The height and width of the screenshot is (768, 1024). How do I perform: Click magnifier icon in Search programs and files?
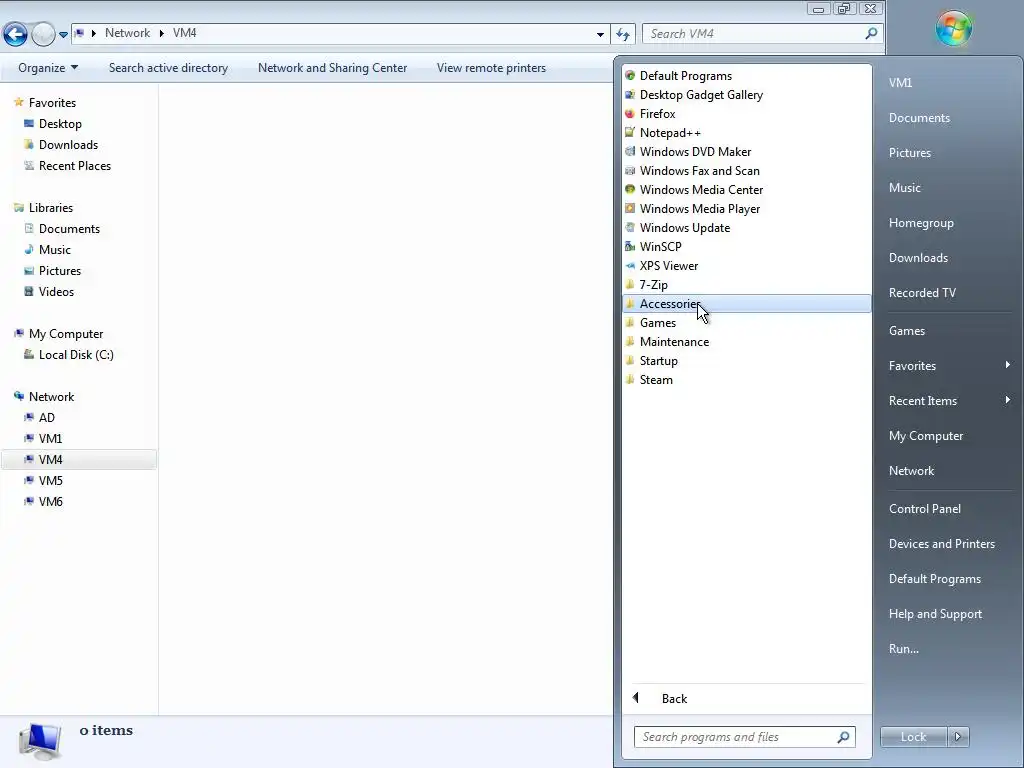(x=843, y=737)
